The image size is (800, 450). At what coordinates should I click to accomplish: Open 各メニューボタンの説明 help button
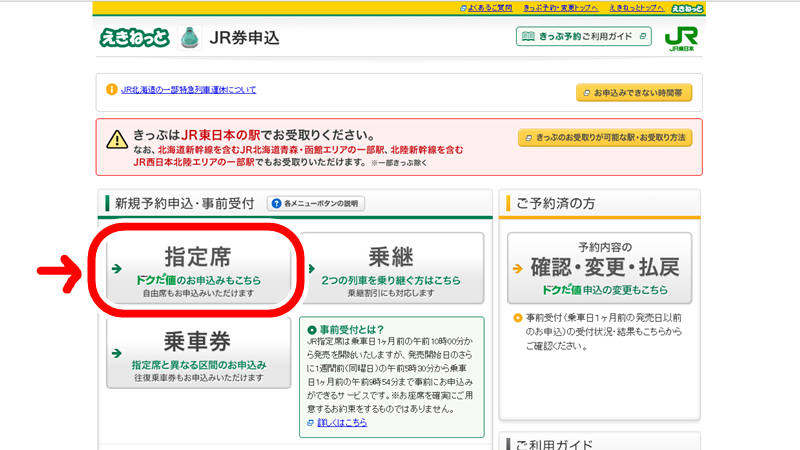[x=315, y=204]
